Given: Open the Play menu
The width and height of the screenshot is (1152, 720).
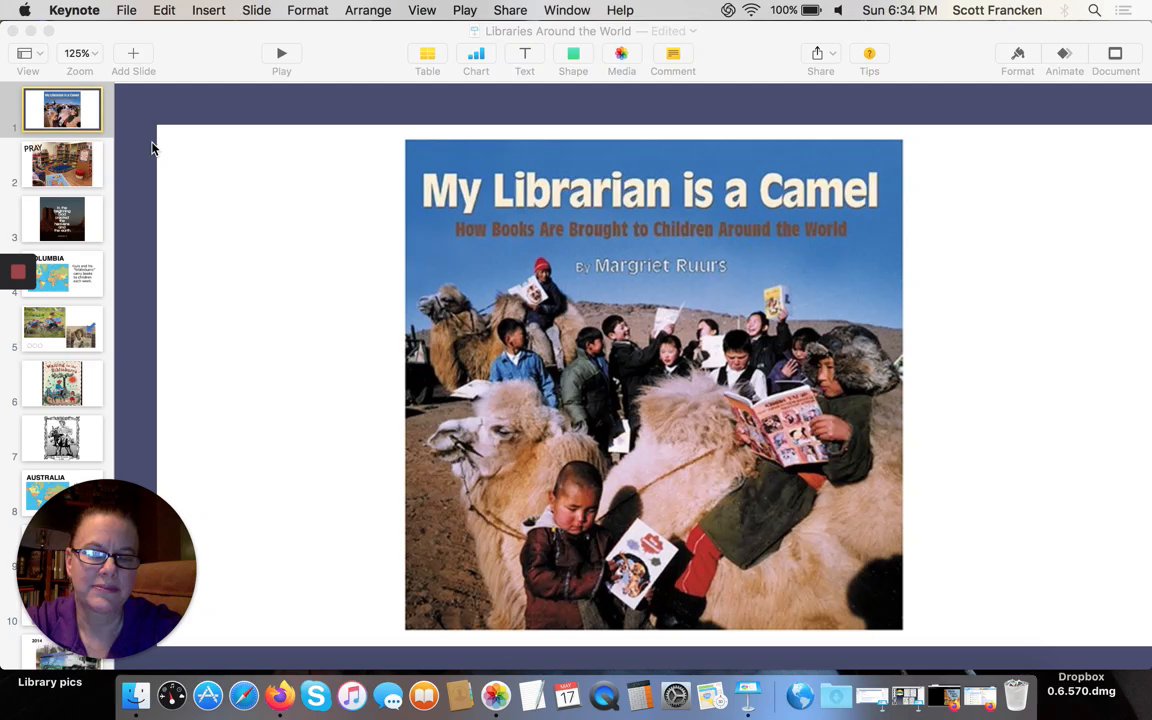Looking at the screenshot, I should click(464, 10).
